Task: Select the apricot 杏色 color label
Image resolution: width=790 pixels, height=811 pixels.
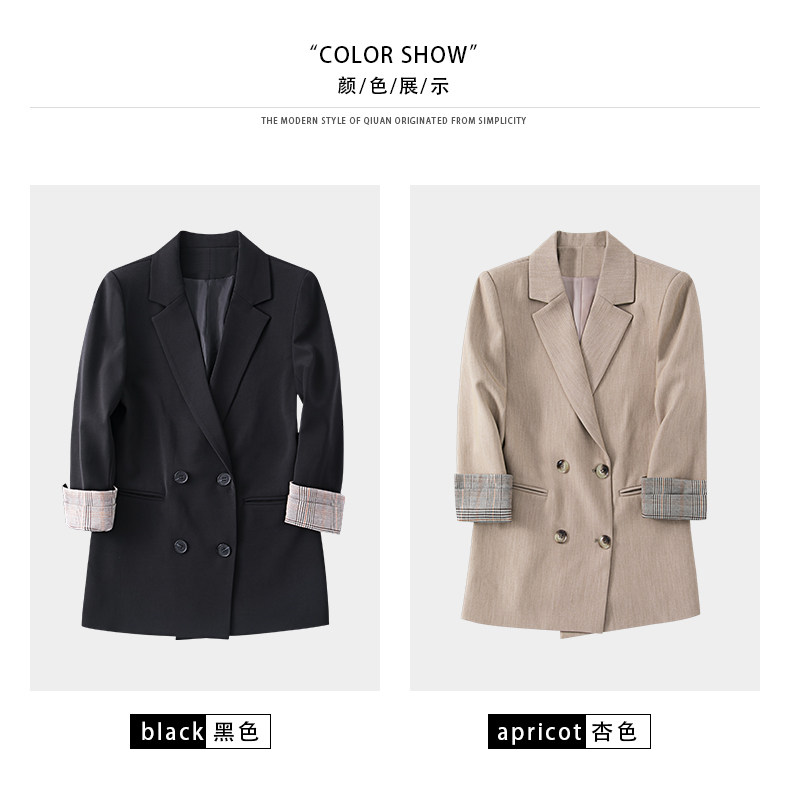Action: (569, 731)
